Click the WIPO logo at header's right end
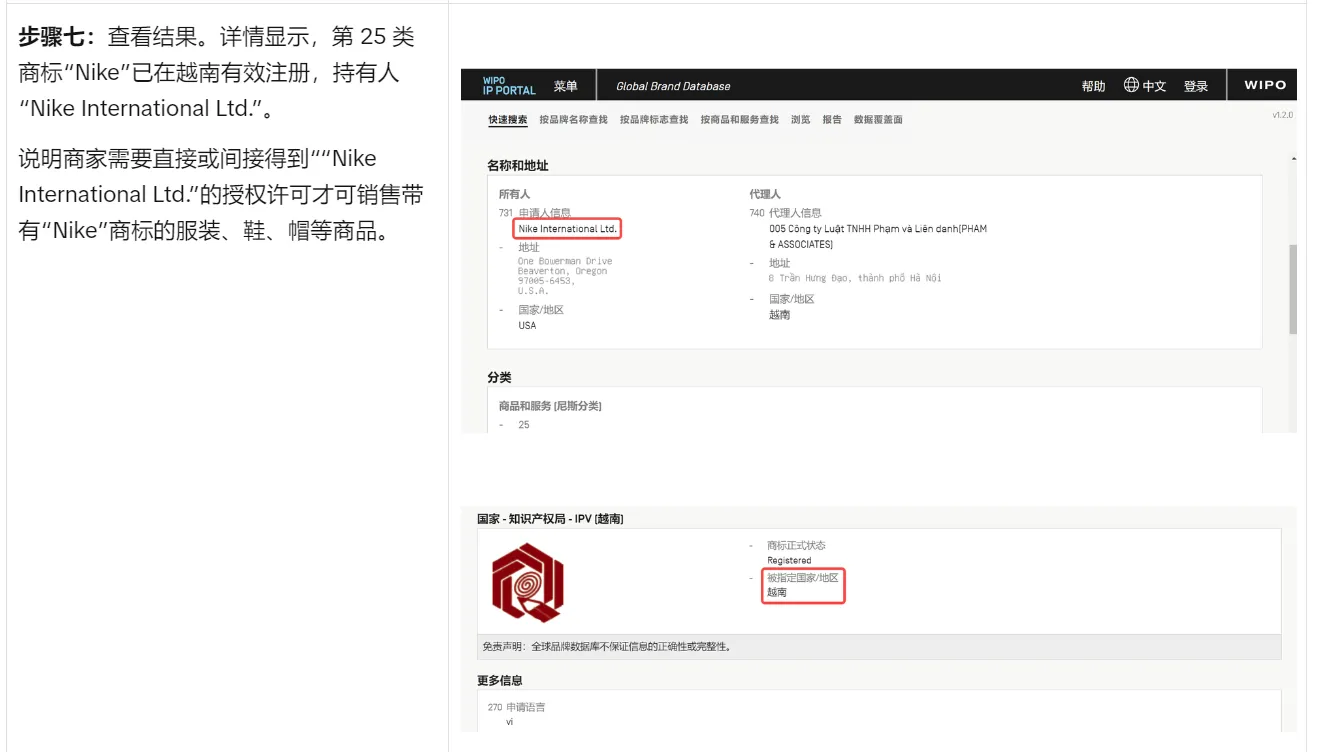Screen dimensions: 1328x752 1265,85
